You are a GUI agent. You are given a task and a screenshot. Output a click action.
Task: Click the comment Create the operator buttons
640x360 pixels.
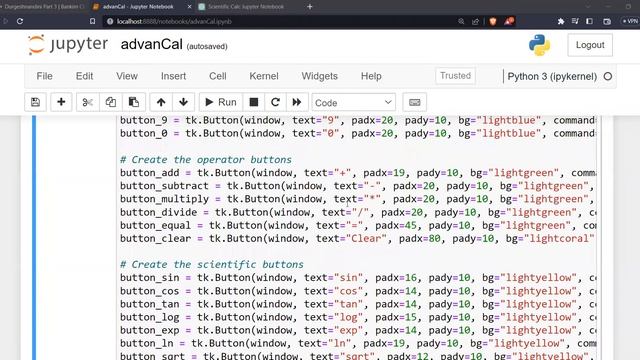tap(206, 160)
